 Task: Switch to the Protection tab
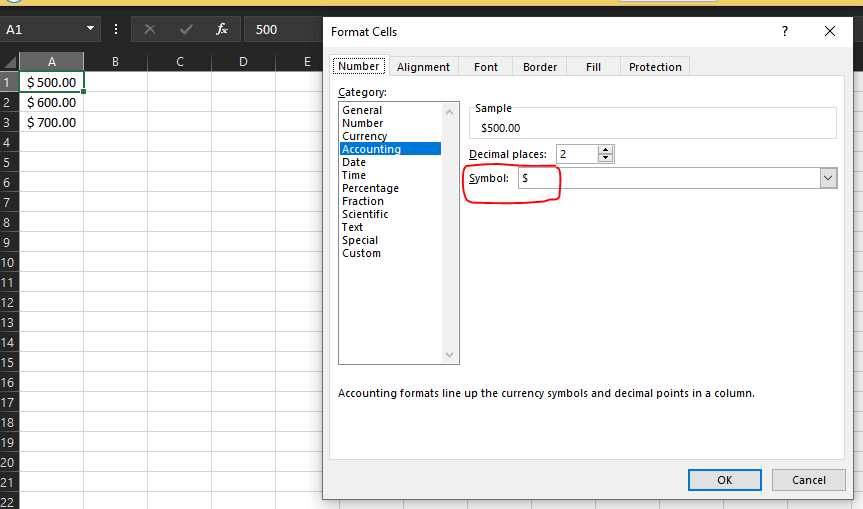coord(655,67)
